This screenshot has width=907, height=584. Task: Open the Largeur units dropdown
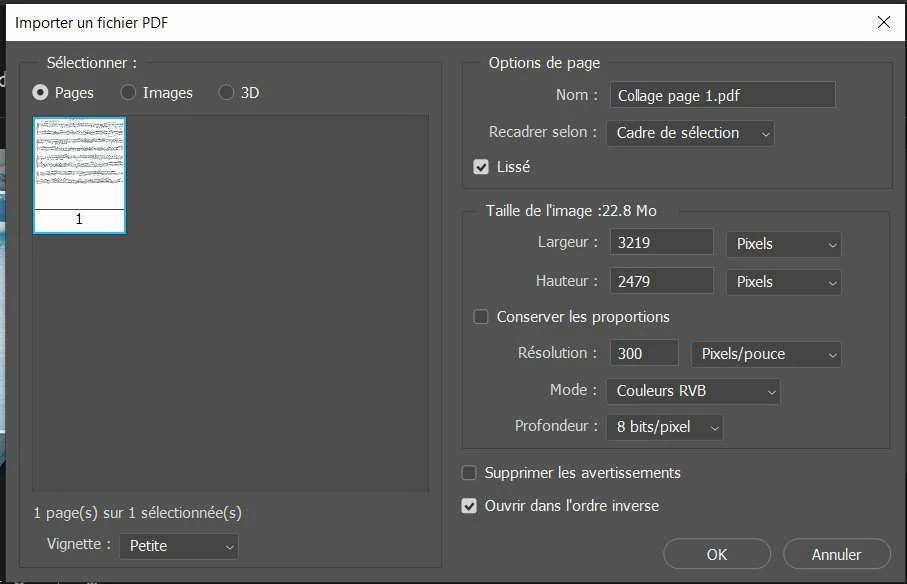[x=783, y=244]
